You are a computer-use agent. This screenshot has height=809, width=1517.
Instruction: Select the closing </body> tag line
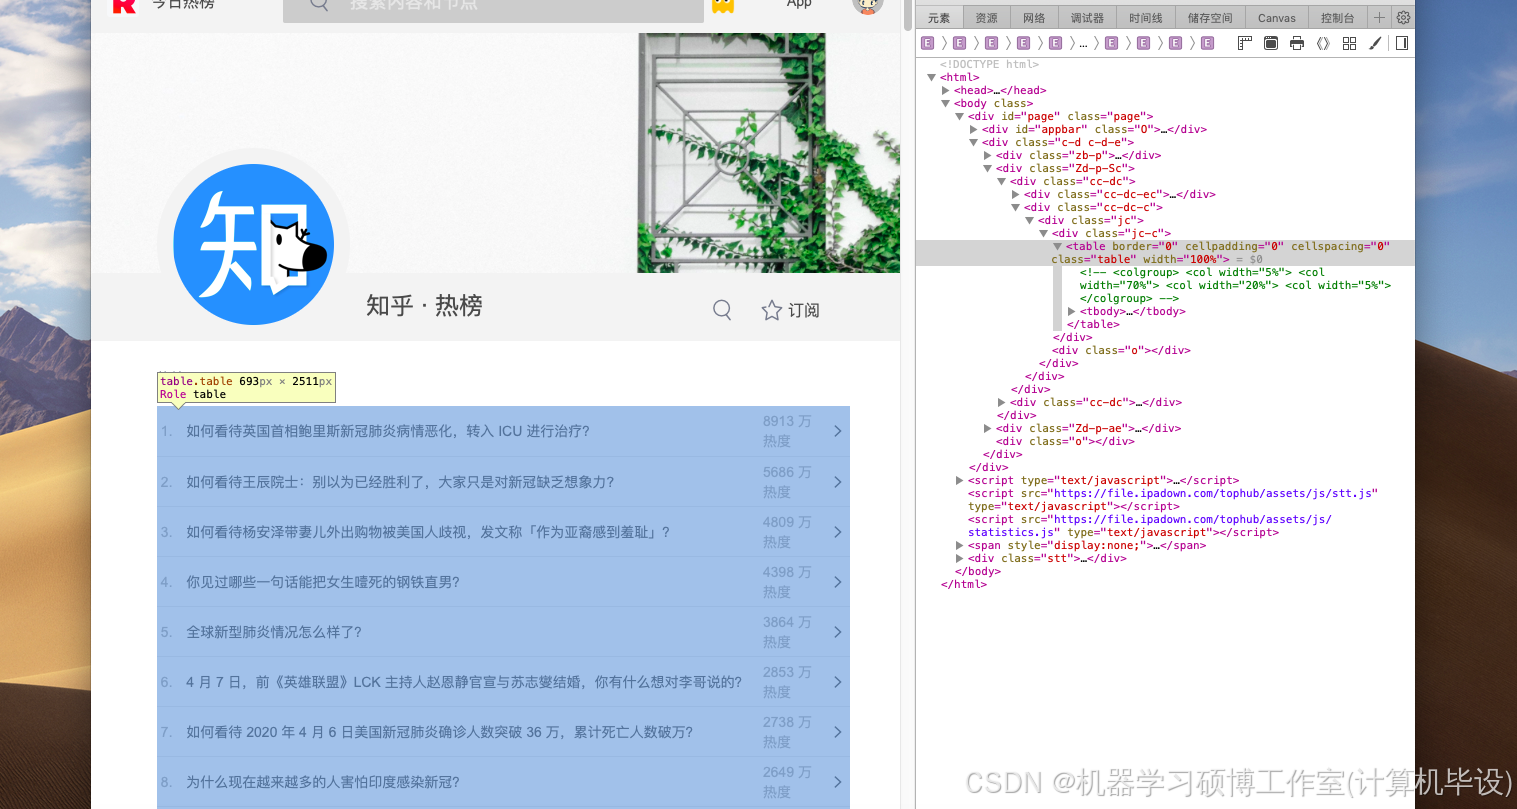pyautogui.click(x=977, y=571)
